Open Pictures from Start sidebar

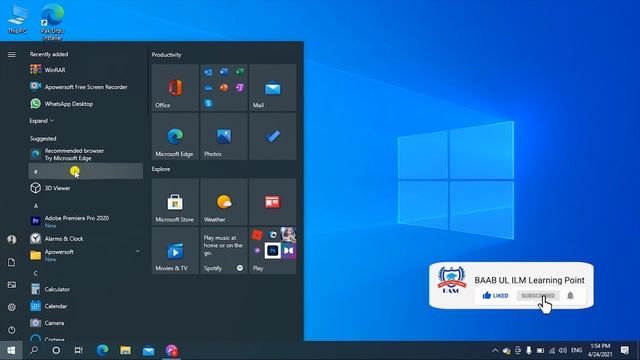click(11, 284)
